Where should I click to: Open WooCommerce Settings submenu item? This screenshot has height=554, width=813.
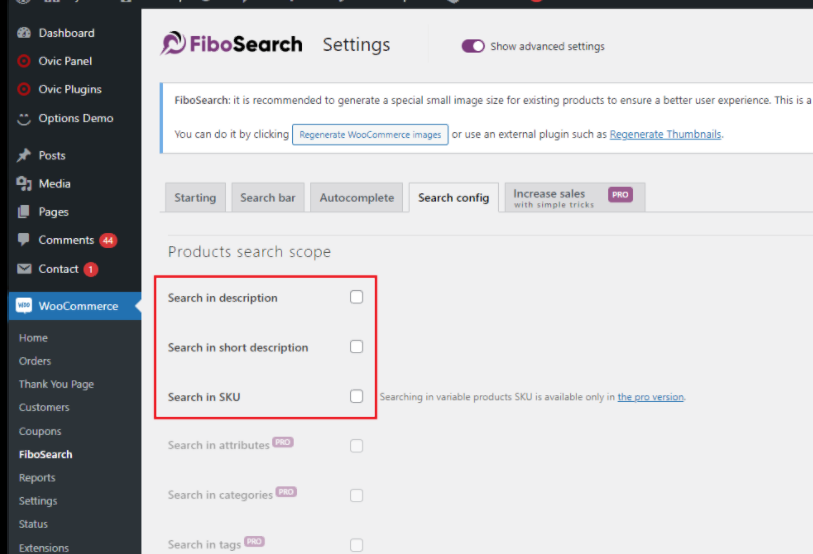(38, 501)
